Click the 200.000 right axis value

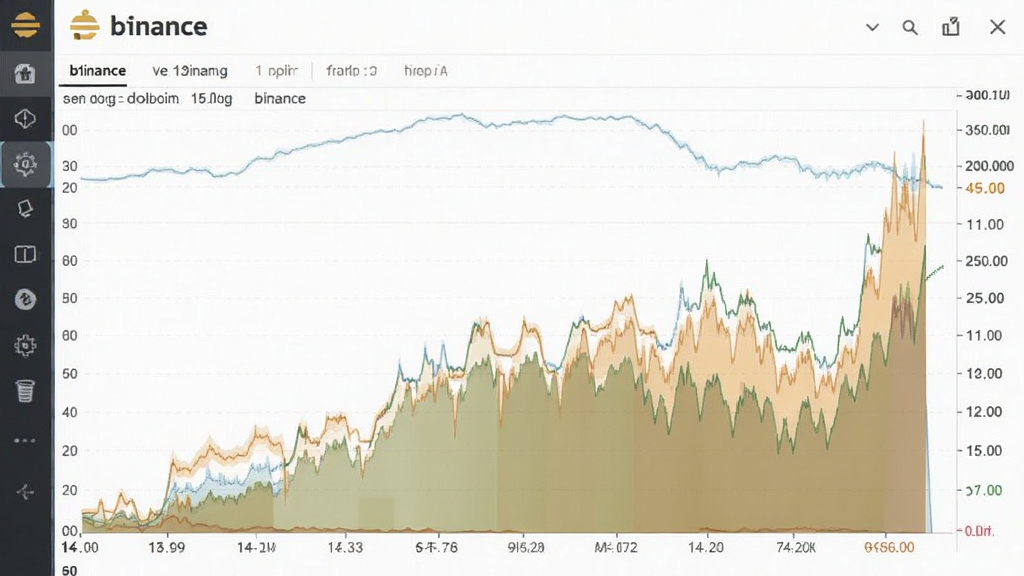coord(989,166)
